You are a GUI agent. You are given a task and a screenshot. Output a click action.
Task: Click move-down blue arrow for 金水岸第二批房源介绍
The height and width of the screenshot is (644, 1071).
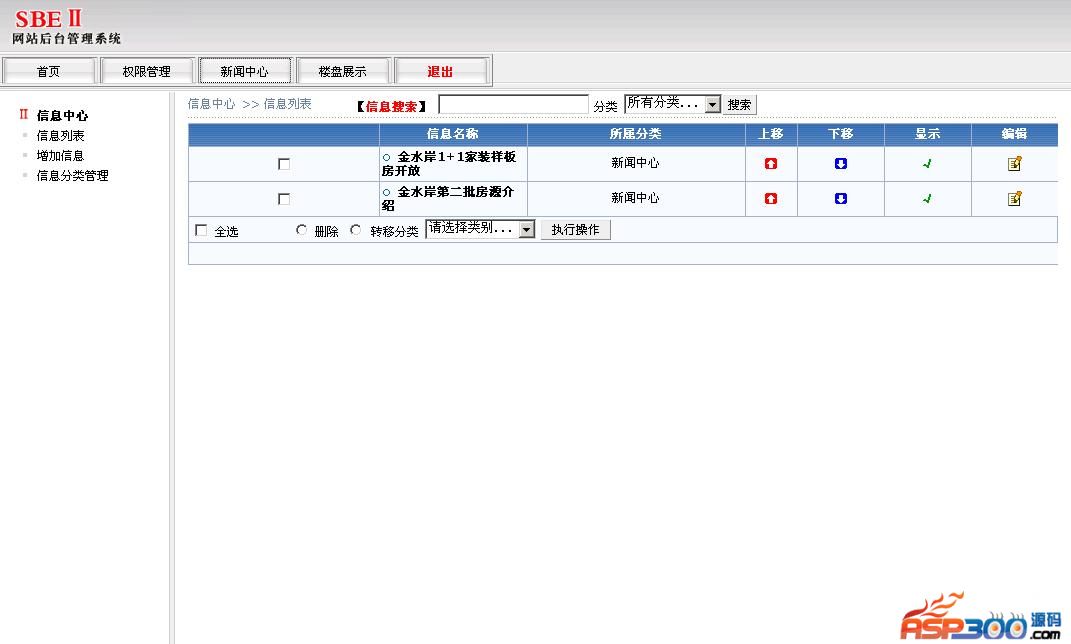[x=840, y=198]
